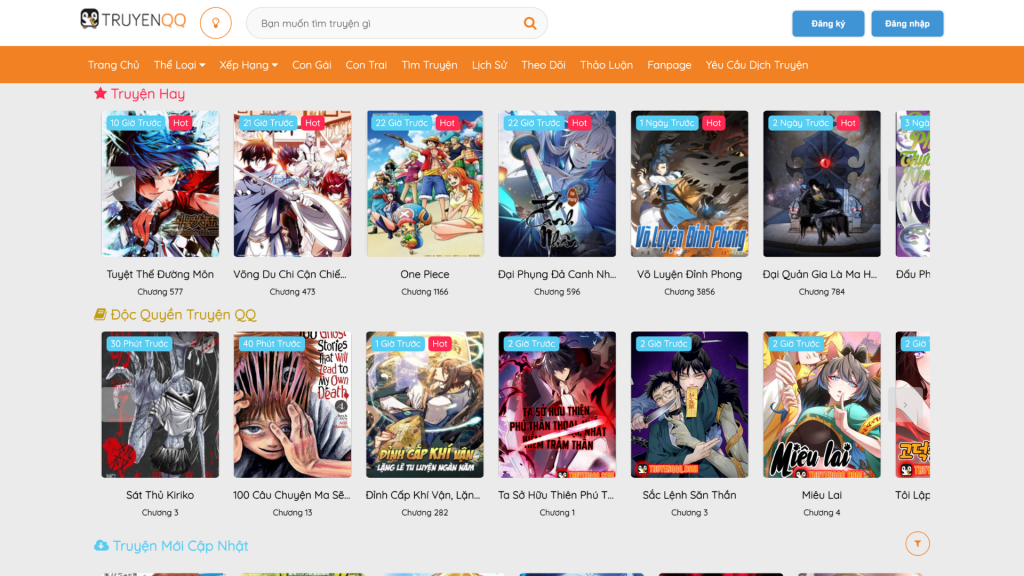This screenshot has height=576, width=1024.
Task: Expand the Thể Loại dropdown menu
Action: click(179, 65)
